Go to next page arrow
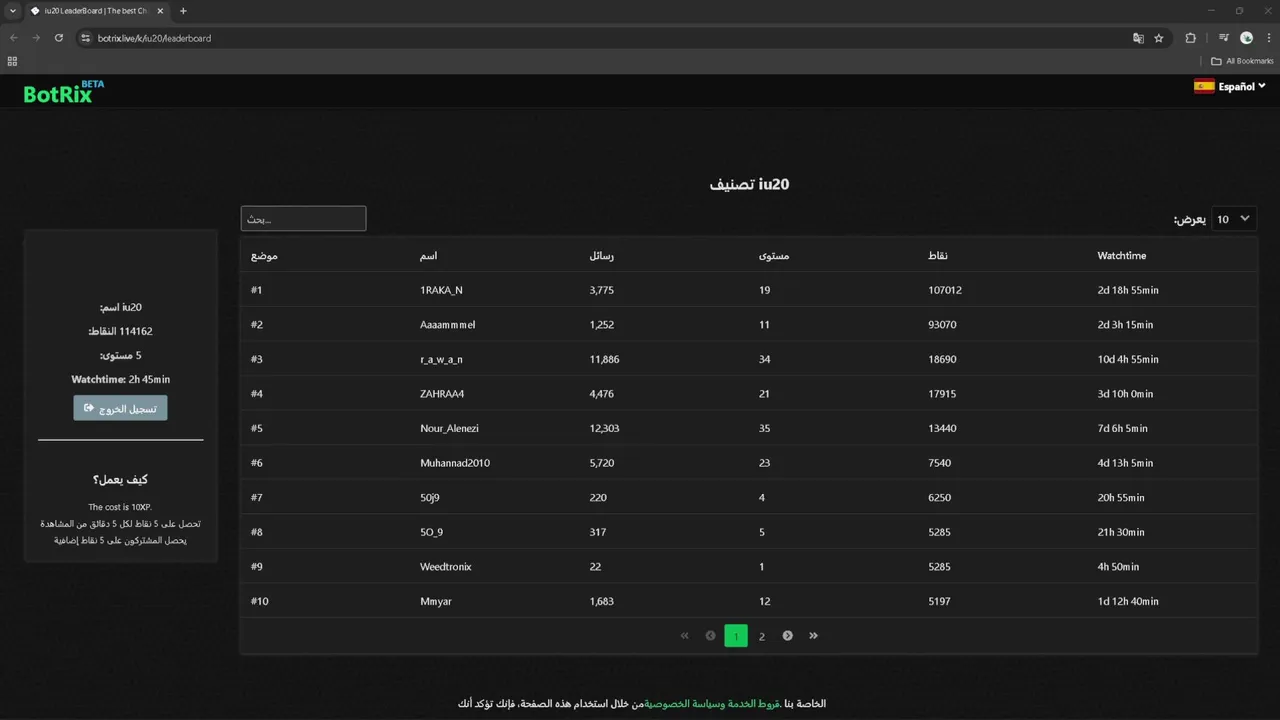 click(788, 636)
